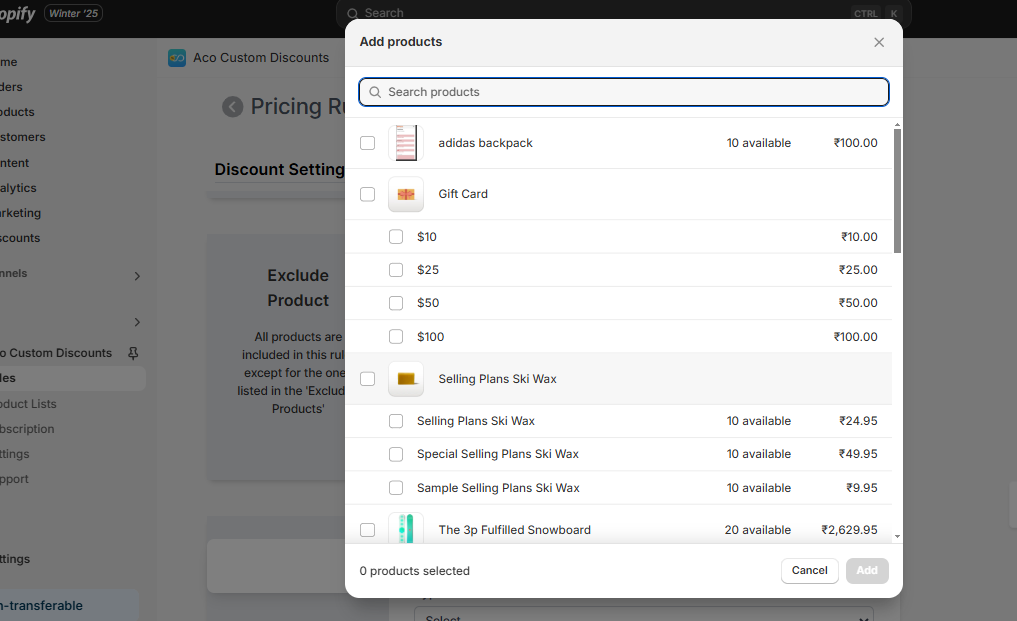Check the ₹24.95 Selling Plans Ski Wax variant
Screen dimensions: 1017x621
396,421
